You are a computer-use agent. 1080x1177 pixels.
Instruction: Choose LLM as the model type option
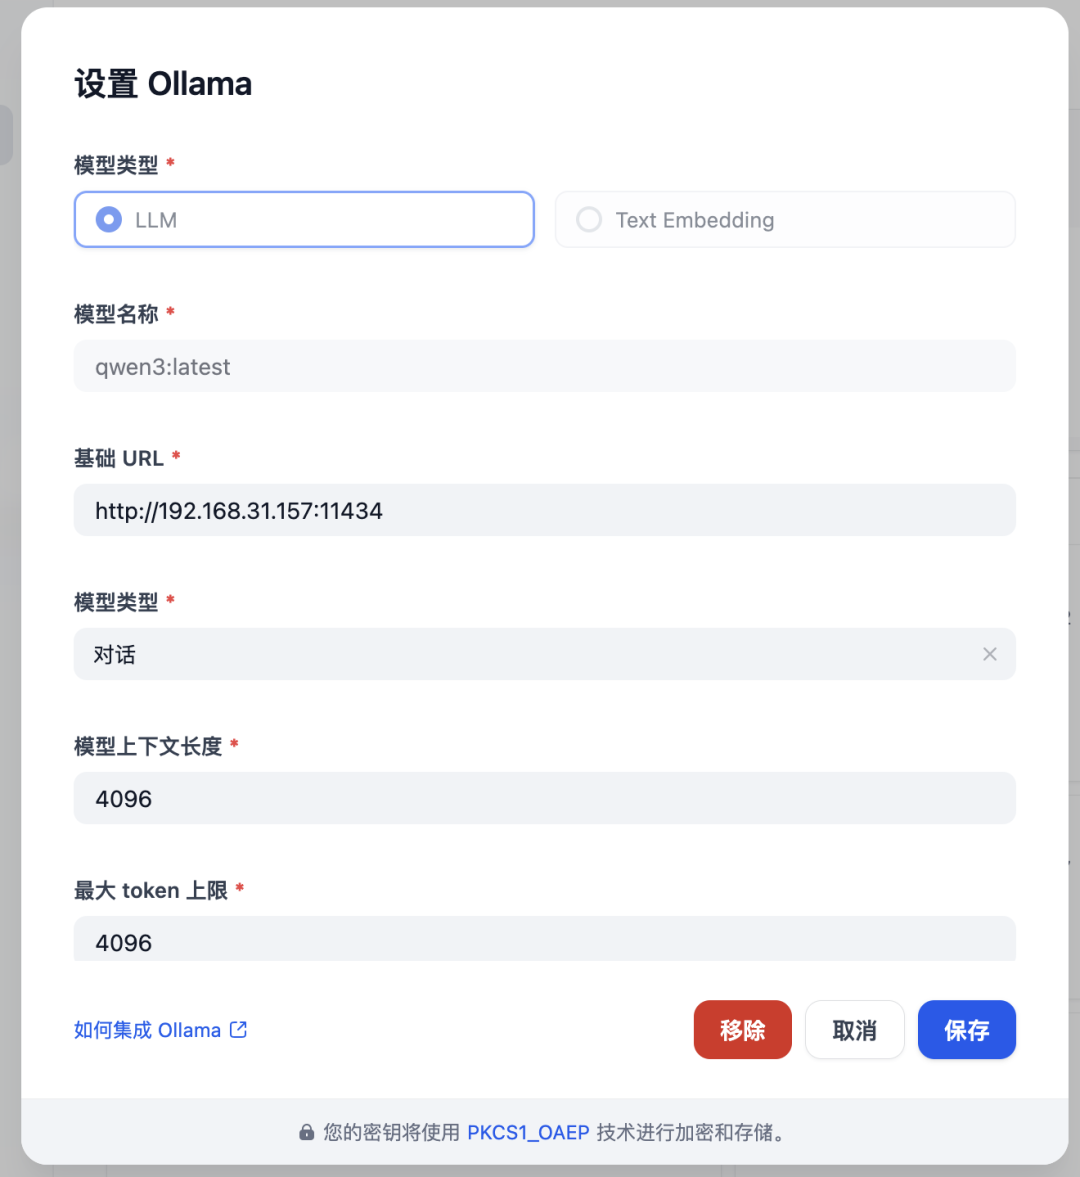tap(304, 219)
